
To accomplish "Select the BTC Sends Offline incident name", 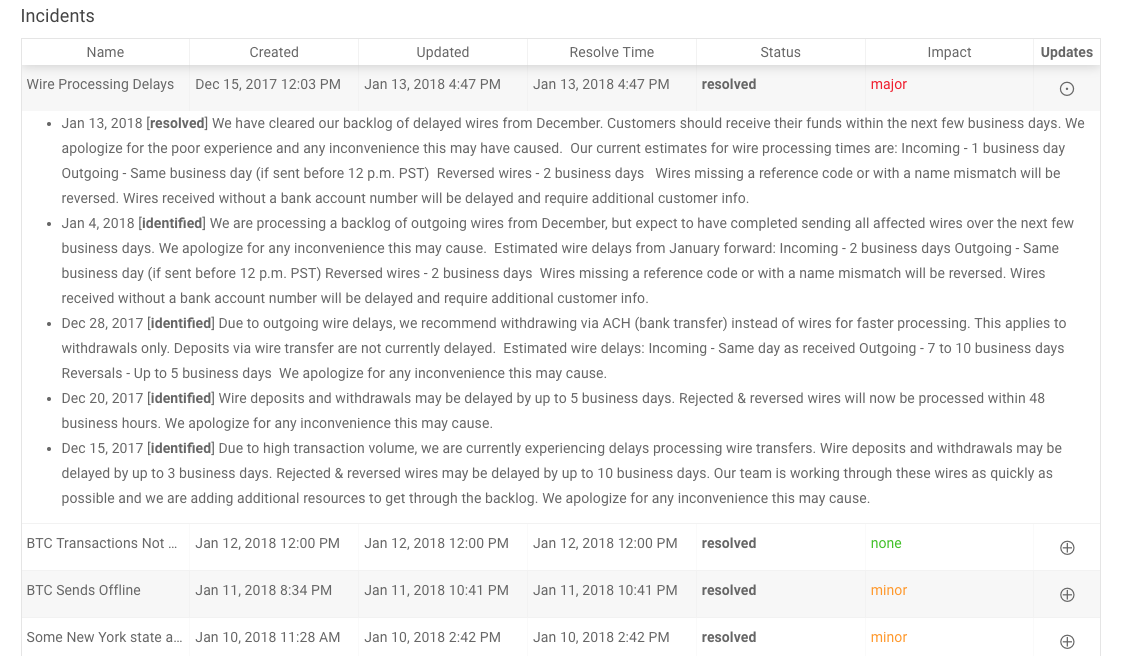I will [x=84, y=590].
